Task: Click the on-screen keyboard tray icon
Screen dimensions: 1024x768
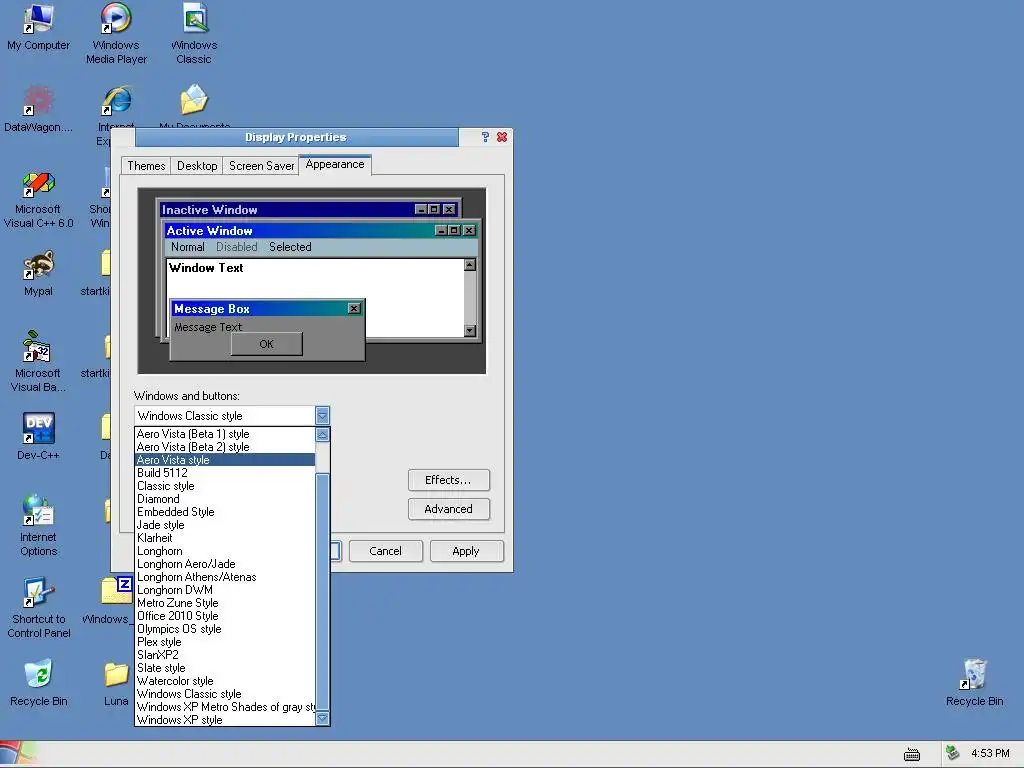Action: coord(912,754)
